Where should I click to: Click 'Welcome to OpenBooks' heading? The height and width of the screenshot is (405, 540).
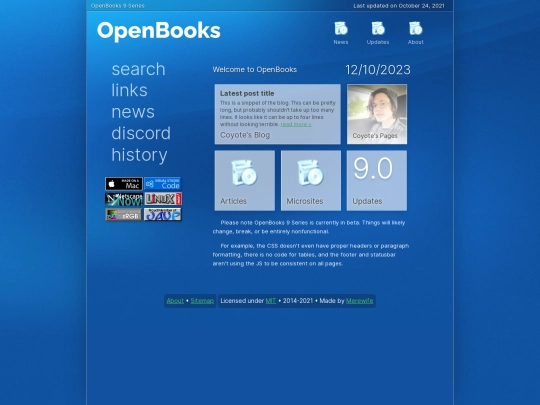pos(255,70)
